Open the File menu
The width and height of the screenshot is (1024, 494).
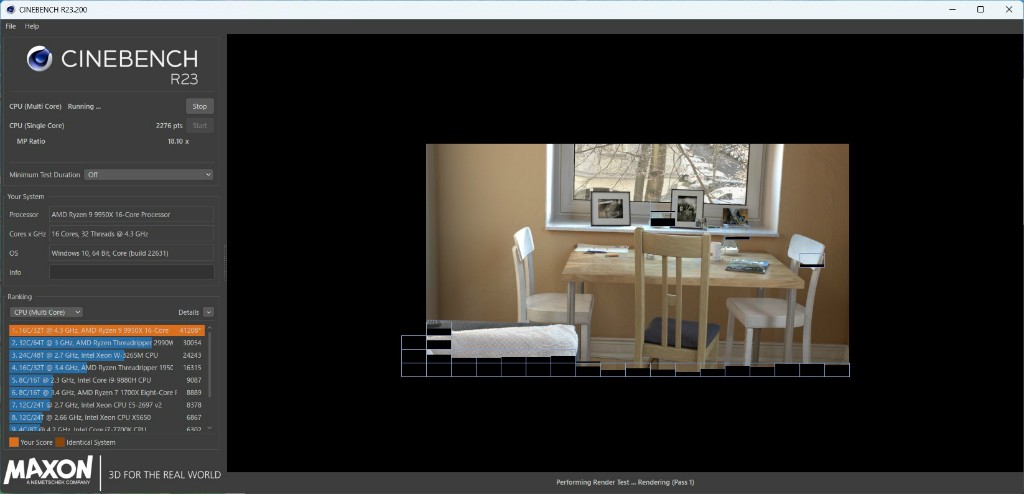11,26
